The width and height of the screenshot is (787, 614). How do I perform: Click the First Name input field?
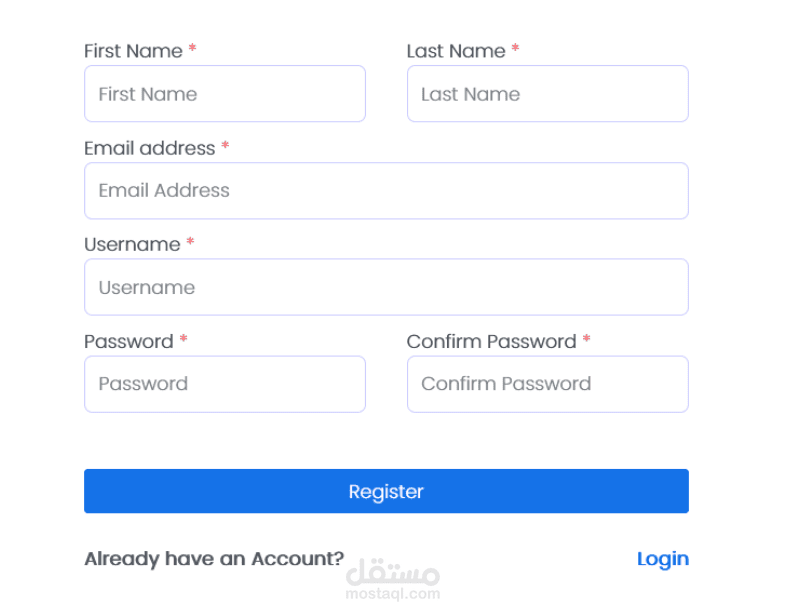[x=225, y=93]
